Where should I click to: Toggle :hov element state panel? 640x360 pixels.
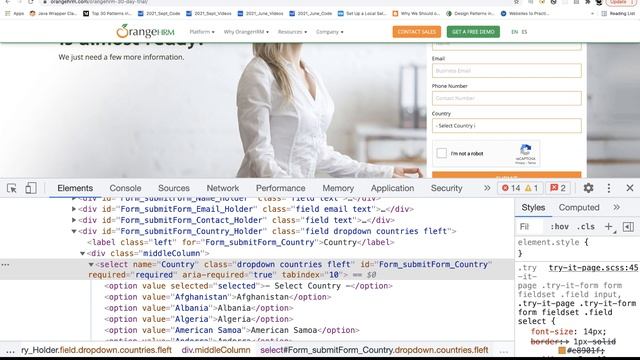tap(560, 227)
